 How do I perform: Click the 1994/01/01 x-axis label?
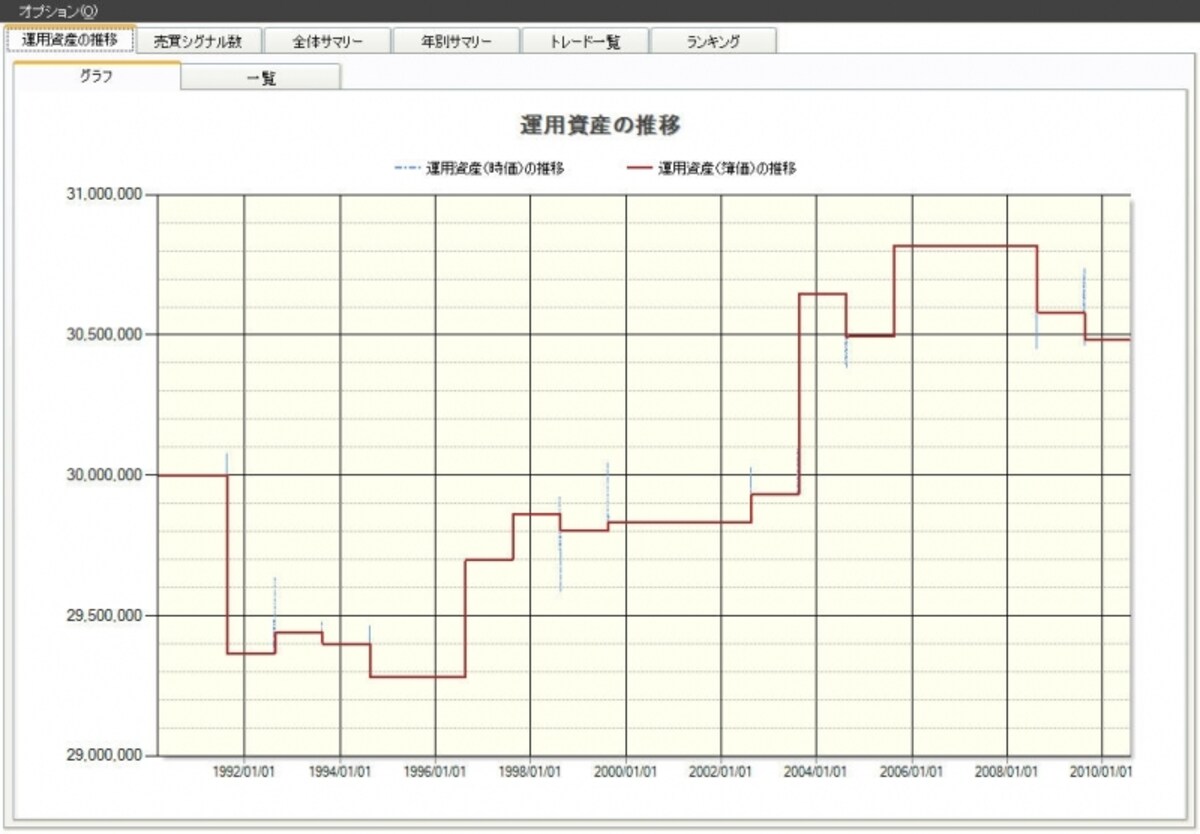(340, 772)
